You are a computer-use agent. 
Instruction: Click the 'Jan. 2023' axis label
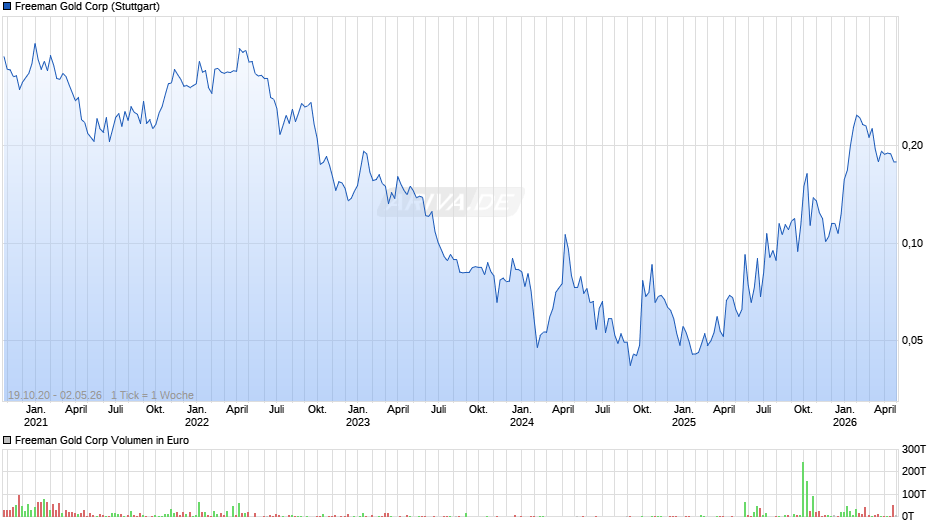click(358, 416)
